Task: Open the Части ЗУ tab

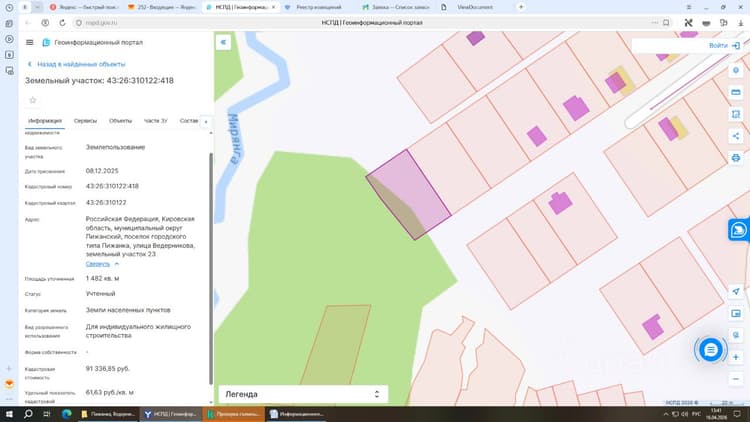Action: [155, 121]
